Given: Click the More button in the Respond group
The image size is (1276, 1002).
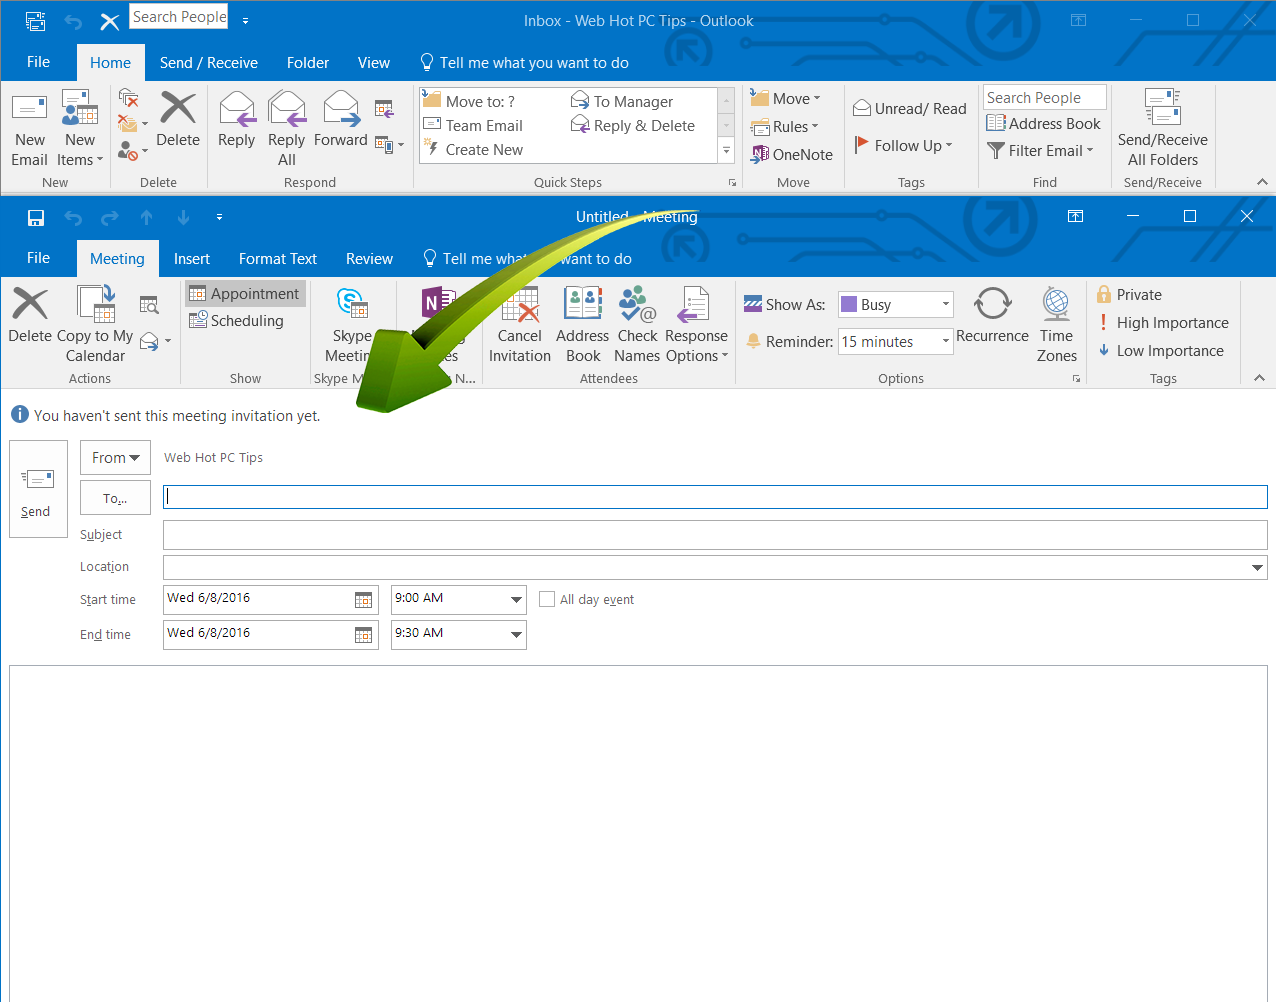Looking at the screenshot, I should (x=389, y=145).
